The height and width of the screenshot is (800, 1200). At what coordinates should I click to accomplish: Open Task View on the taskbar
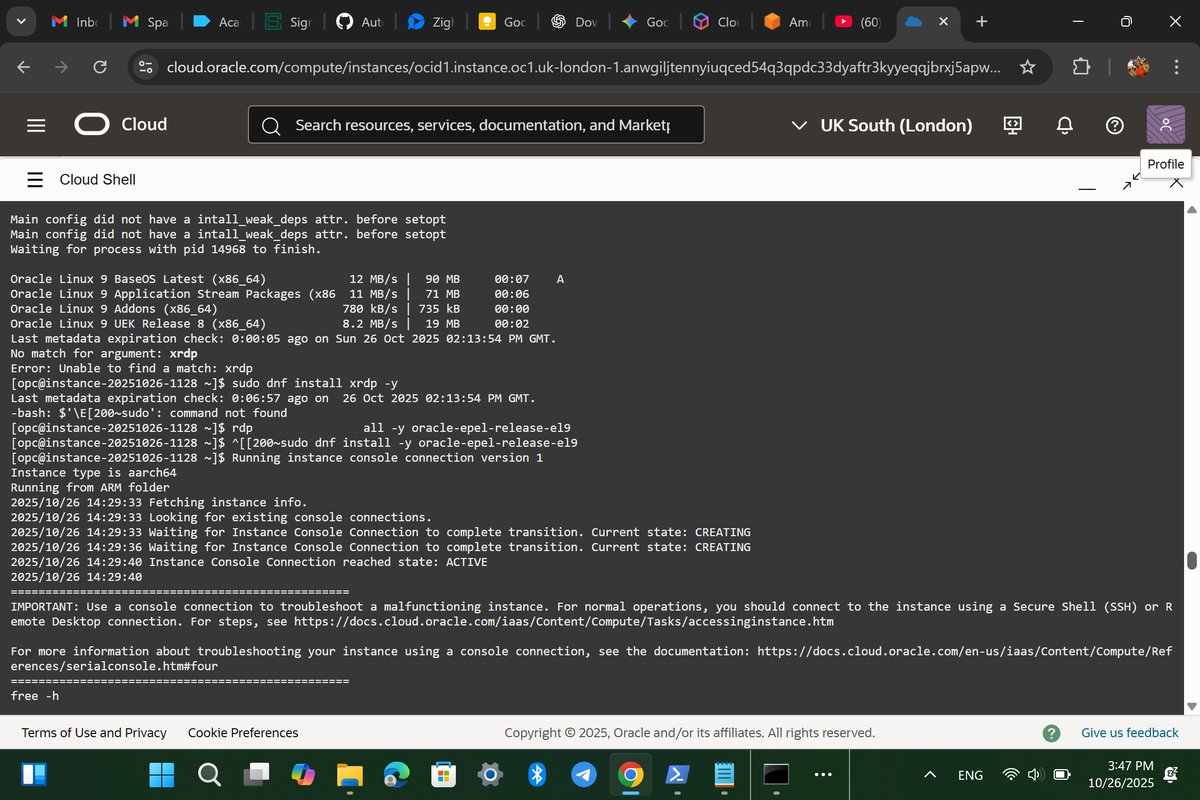(257, 774)
